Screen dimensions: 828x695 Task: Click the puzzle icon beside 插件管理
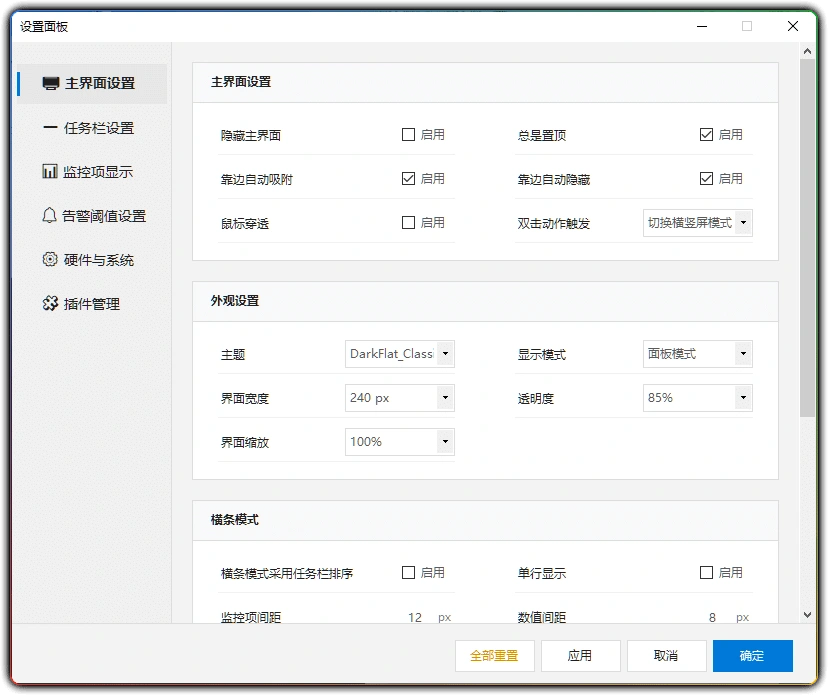50,303
